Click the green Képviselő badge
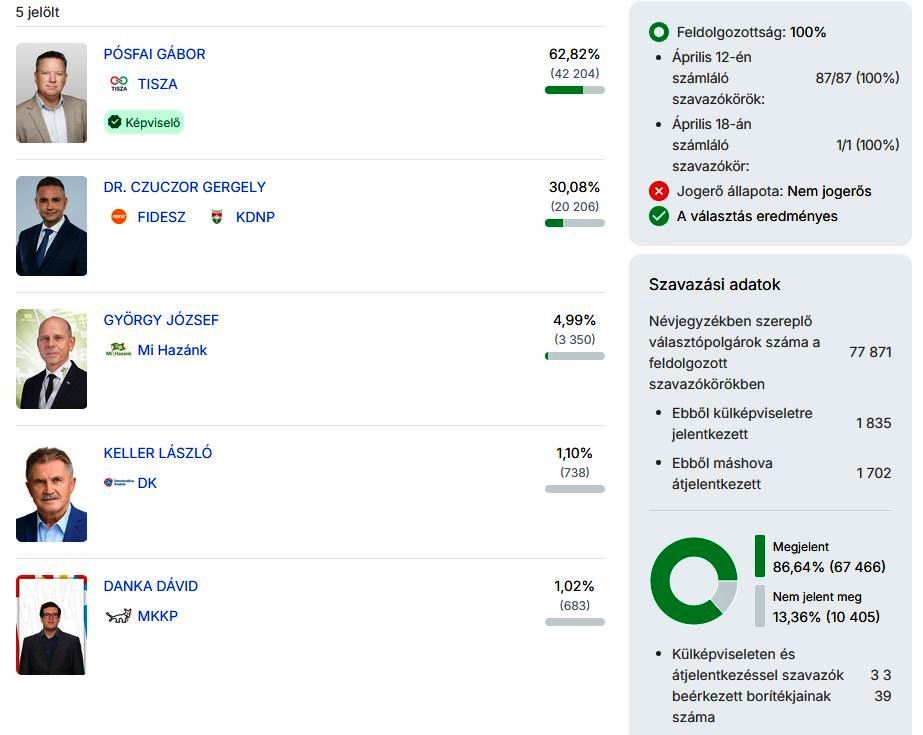This screenshot has width=923, height=735. point(144,122)
